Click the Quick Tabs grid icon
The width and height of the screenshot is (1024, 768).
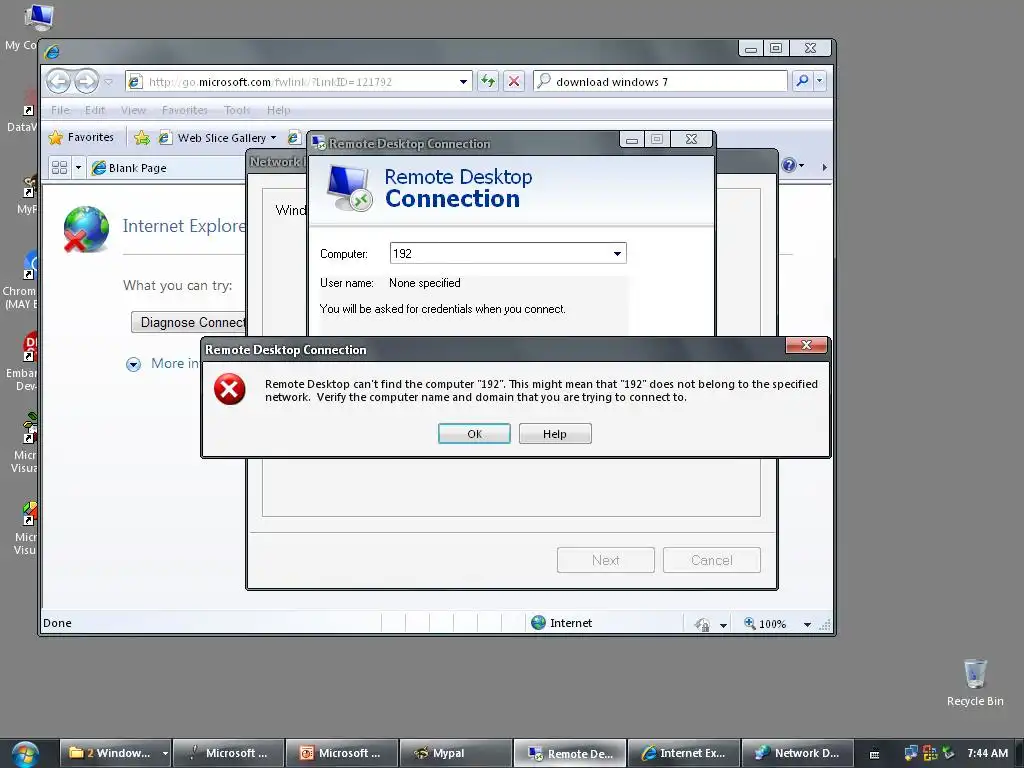(59, 168)
